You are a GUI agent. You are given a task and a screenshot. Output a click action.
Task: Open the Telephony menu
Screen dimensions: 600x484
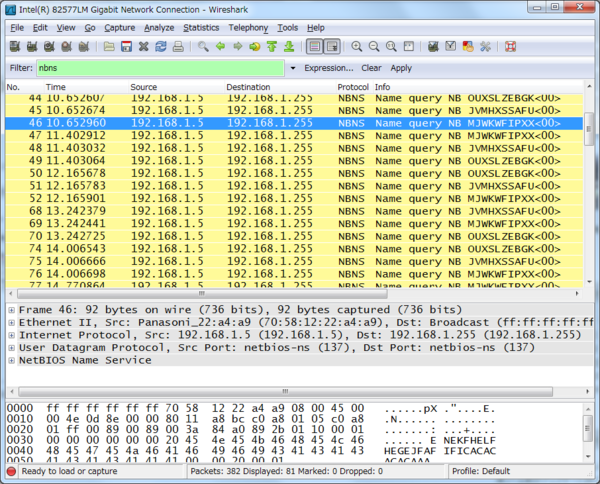248,28
